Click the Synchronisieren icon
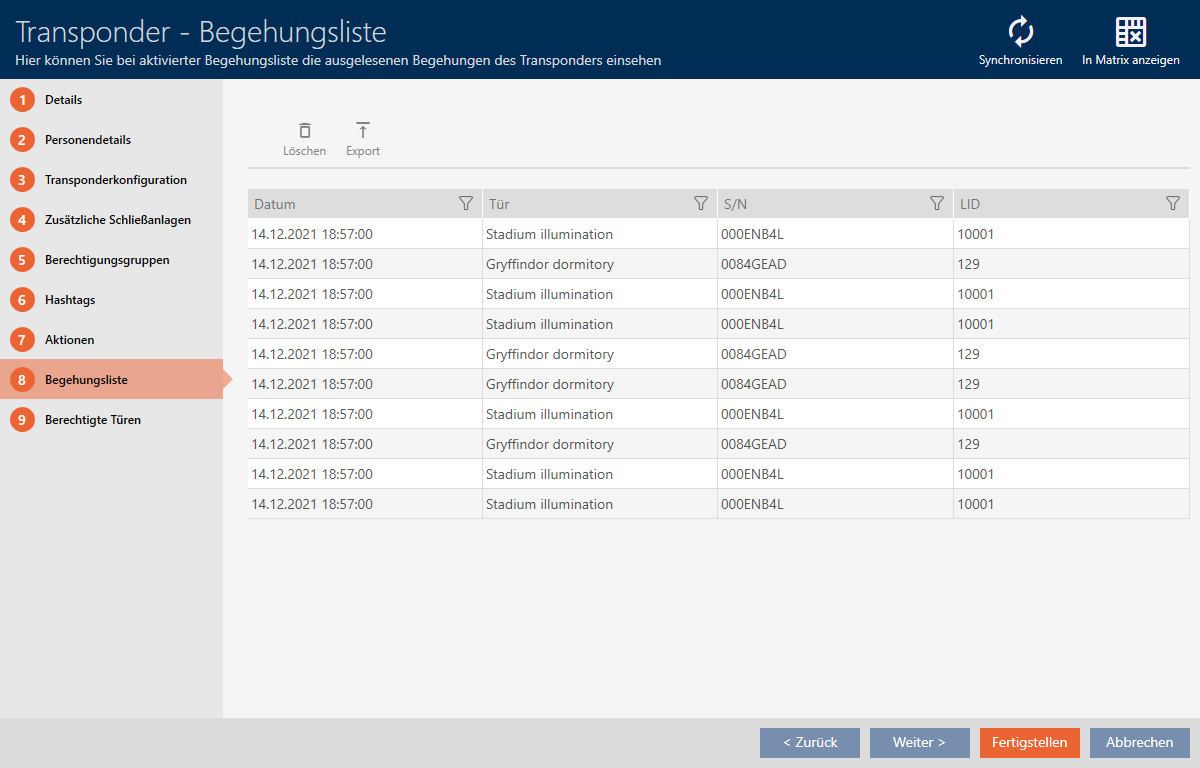This screenshot has height=768, width=1200. tap(1020, 33)
